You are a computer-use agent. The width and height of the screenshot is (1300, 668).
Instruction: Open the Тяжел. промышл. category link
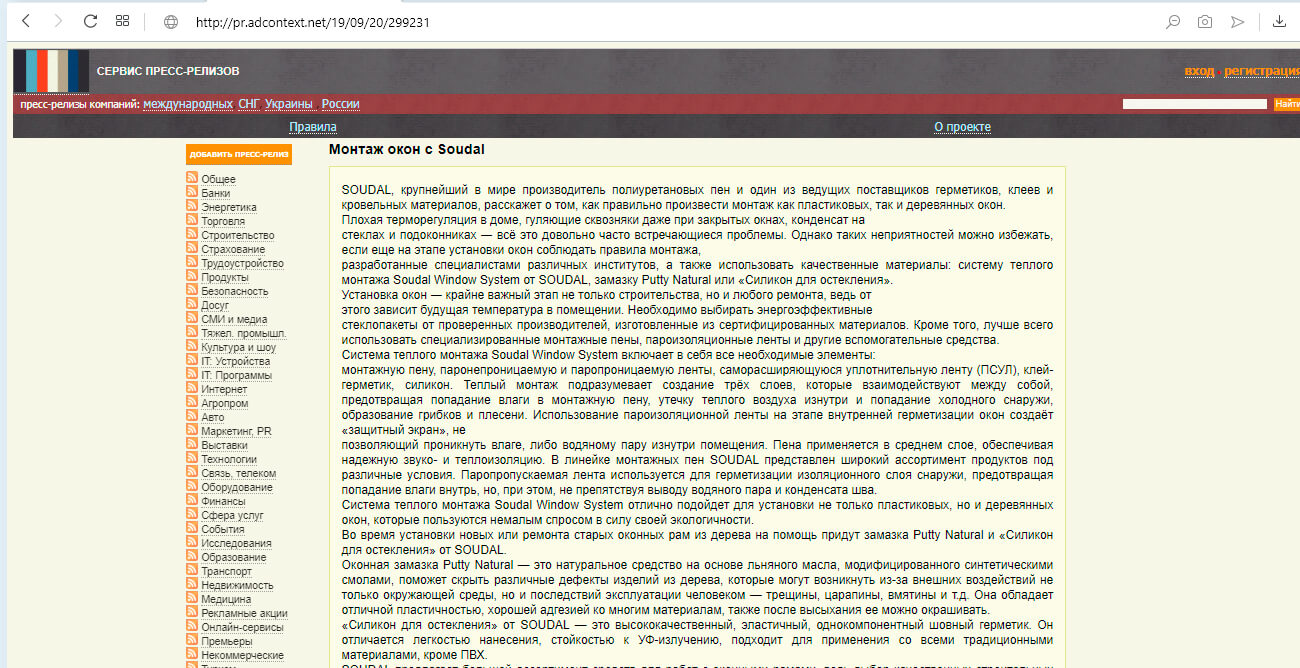pyautogui.click(x=244, y=334)
